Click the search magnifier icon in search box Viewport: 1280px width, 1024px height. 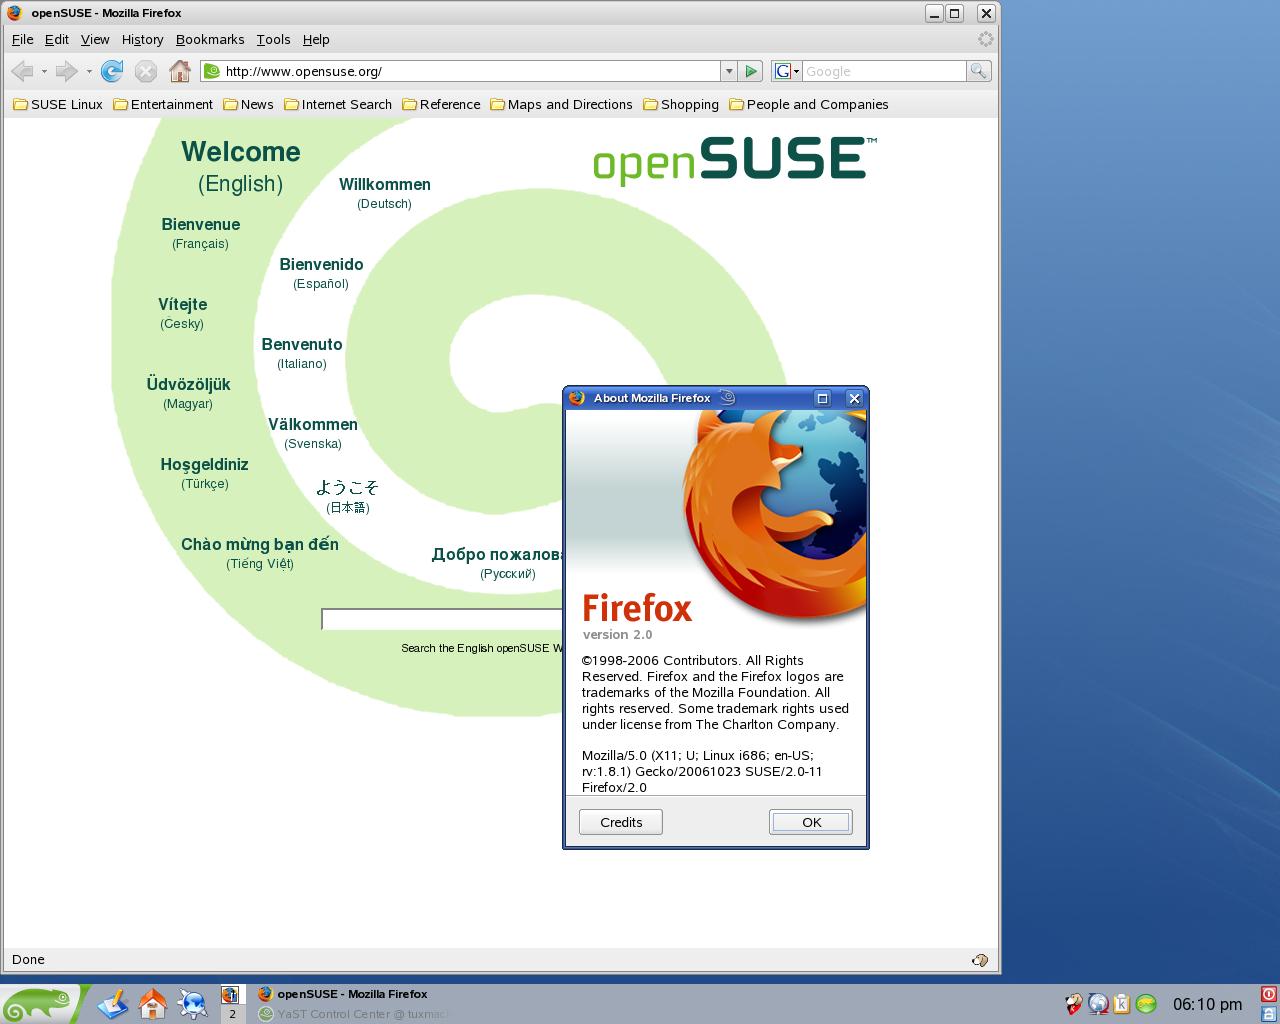click(x=978, y=71)
